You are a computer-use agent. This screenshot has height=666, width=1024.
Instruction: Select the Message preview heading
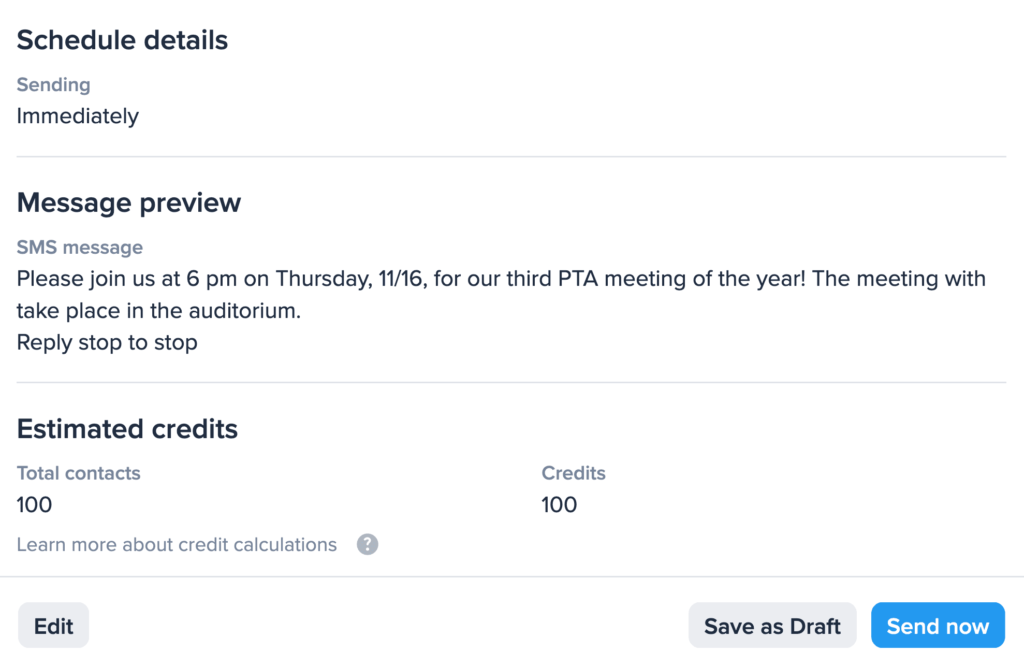click(x=129, y=203)
